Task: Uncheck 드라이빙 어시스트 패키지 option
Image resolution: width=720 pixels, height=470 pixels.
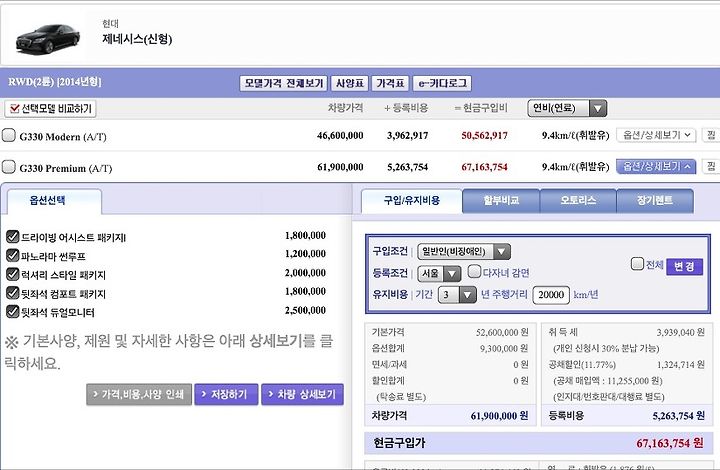Action: 12,237
